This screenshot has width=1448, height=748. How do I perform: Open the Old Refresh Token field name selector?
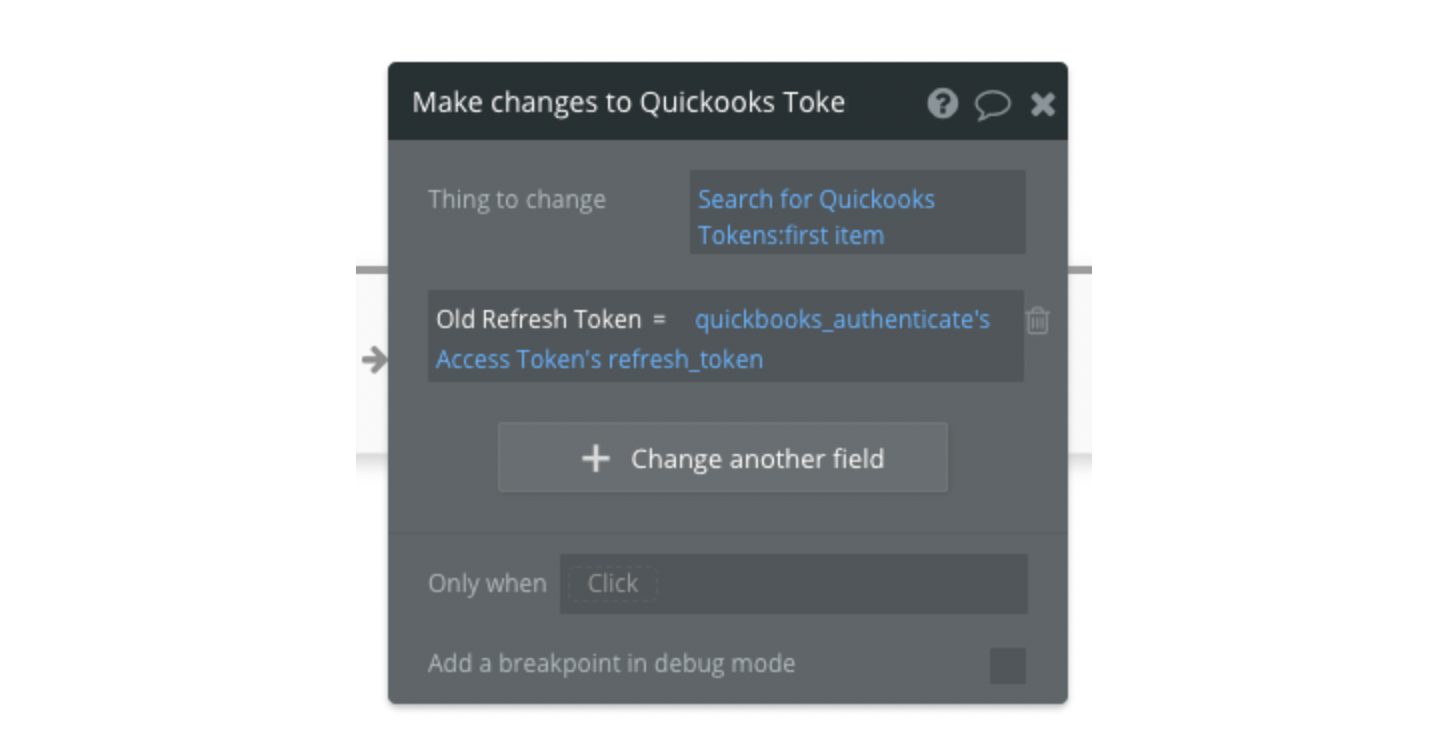[538, 320]
